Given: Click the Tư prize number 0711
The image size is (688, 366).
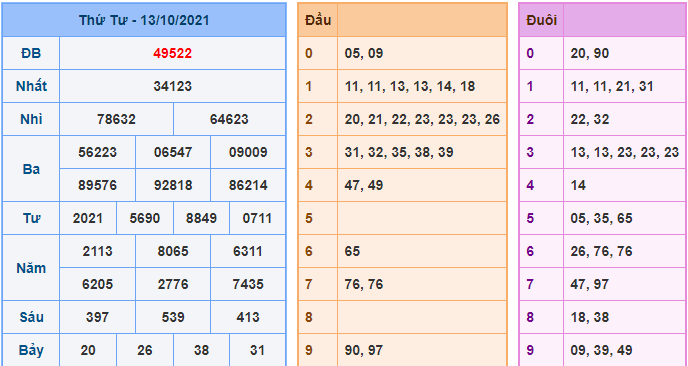Looking at the screenshot, I should [257, 218].
